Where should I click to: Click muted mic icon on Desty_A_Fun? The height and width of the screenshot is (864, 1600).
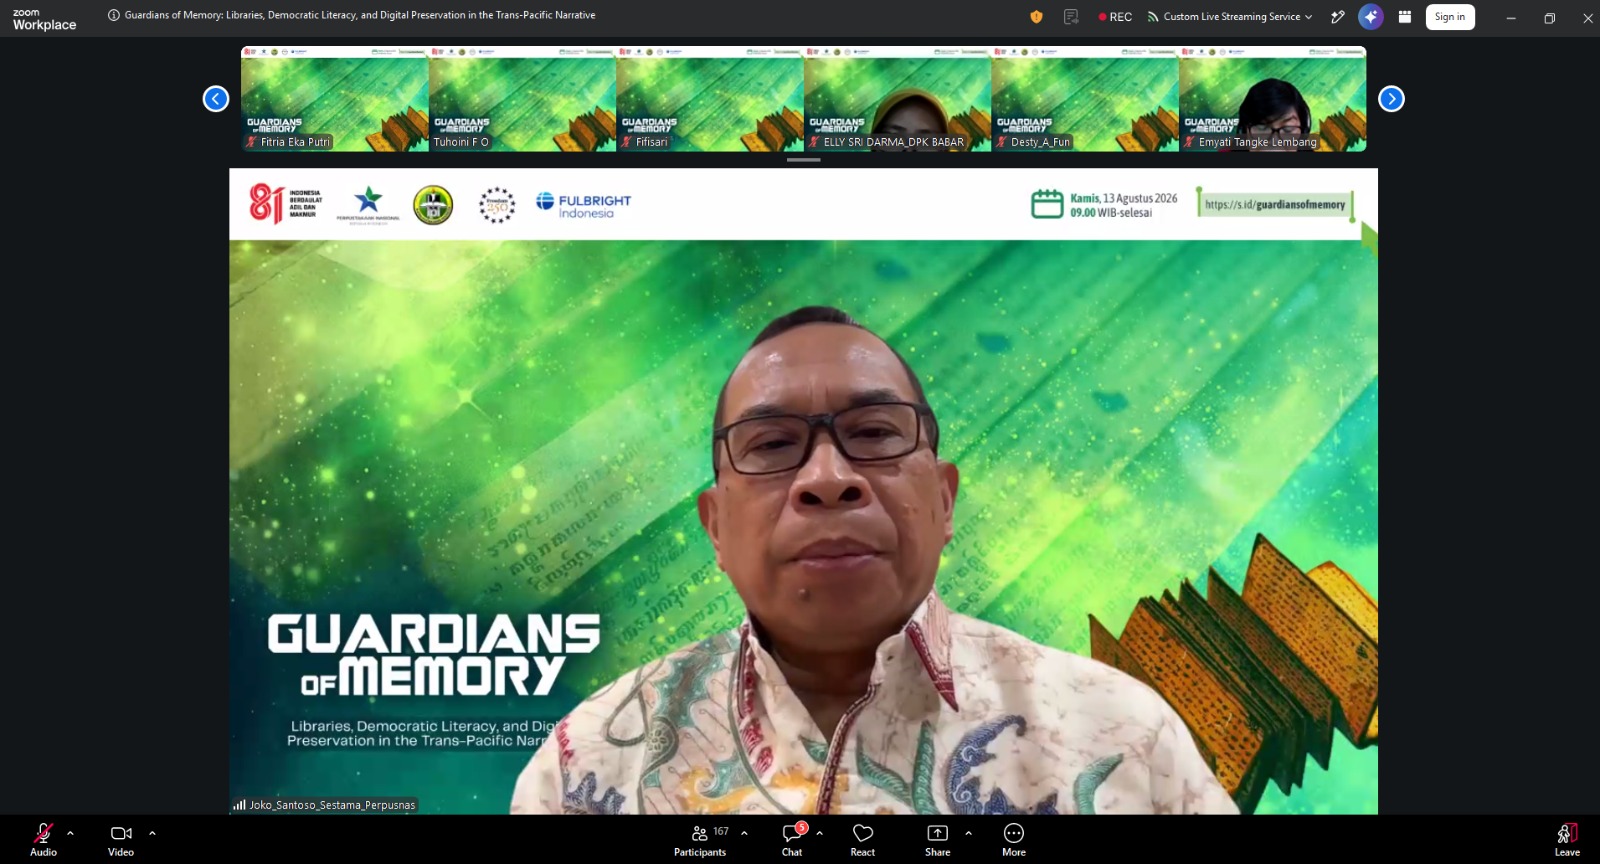coord(1001,142)
